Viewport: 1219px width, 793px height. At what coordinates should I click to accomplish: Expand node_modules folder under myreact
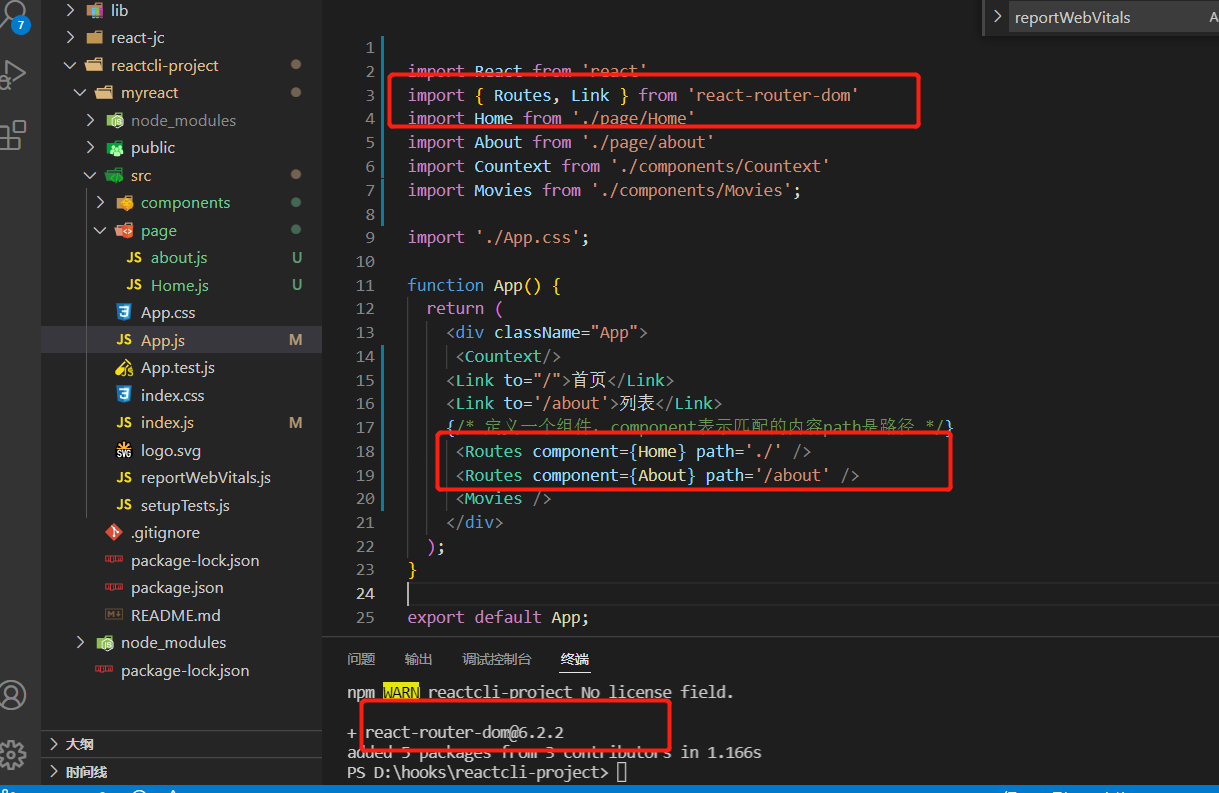pyautogui.click(x=90, y=120)
